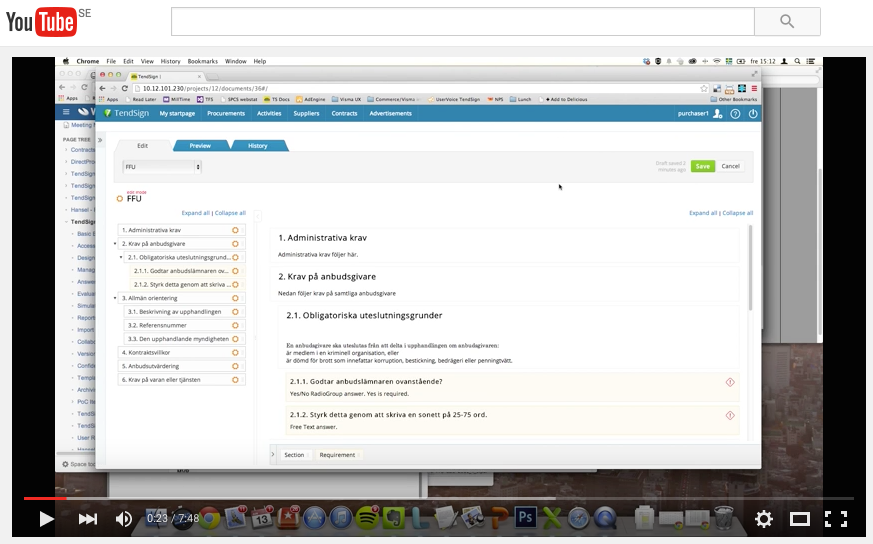873x544 pixels.
Task: Open Chrome's red hamburger menu icon
Action: 754,89
